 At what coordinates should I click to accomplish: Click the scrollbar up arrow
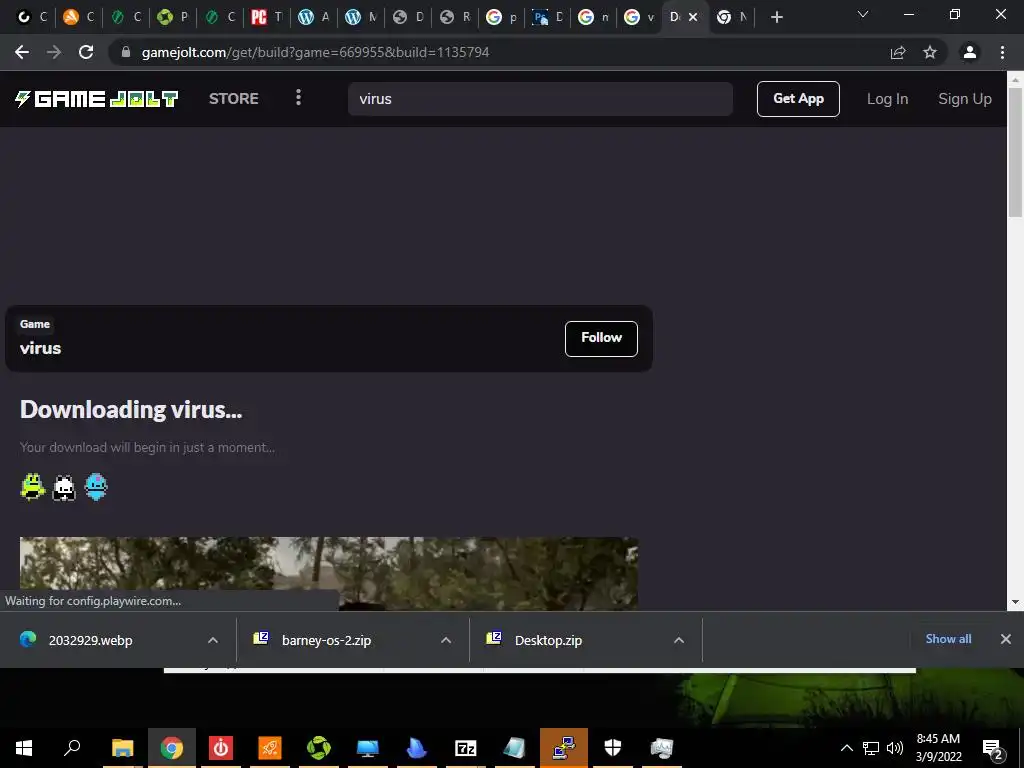coord(1016,79)
